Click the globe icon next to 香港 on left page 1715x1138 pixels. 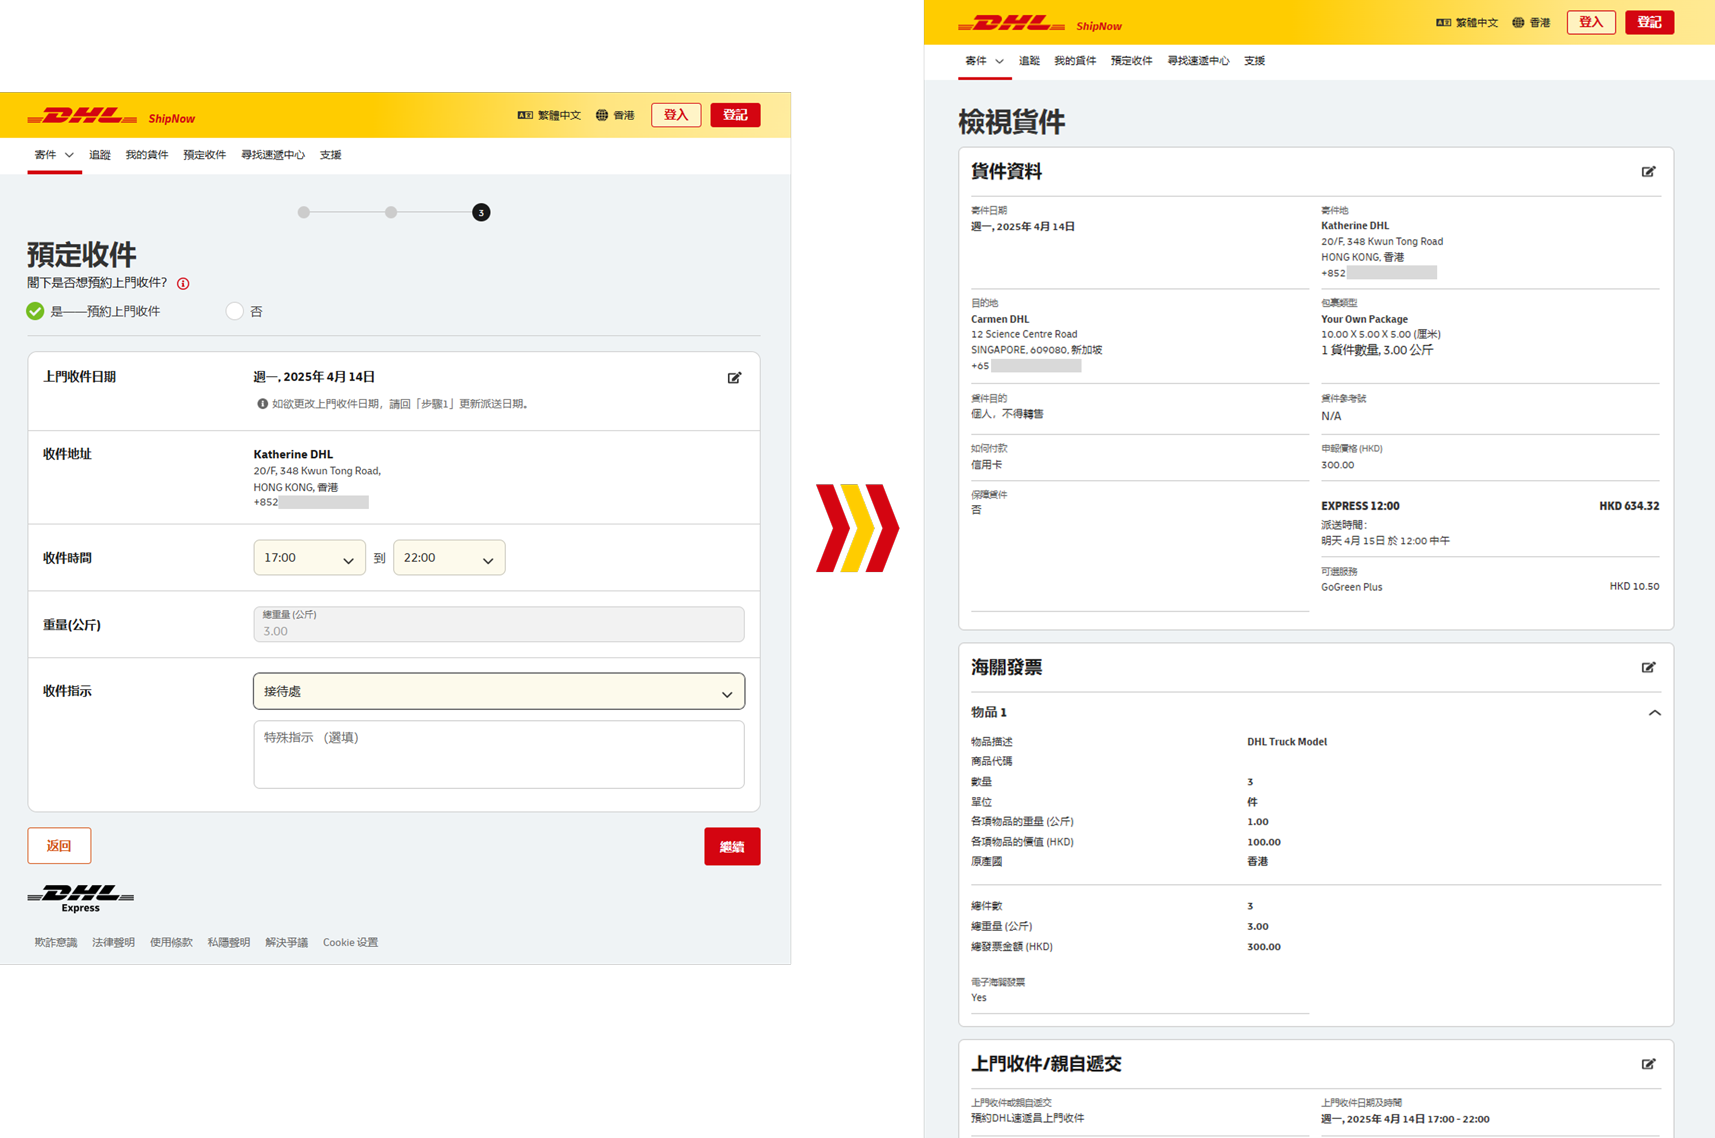click(x=602, y=115)
